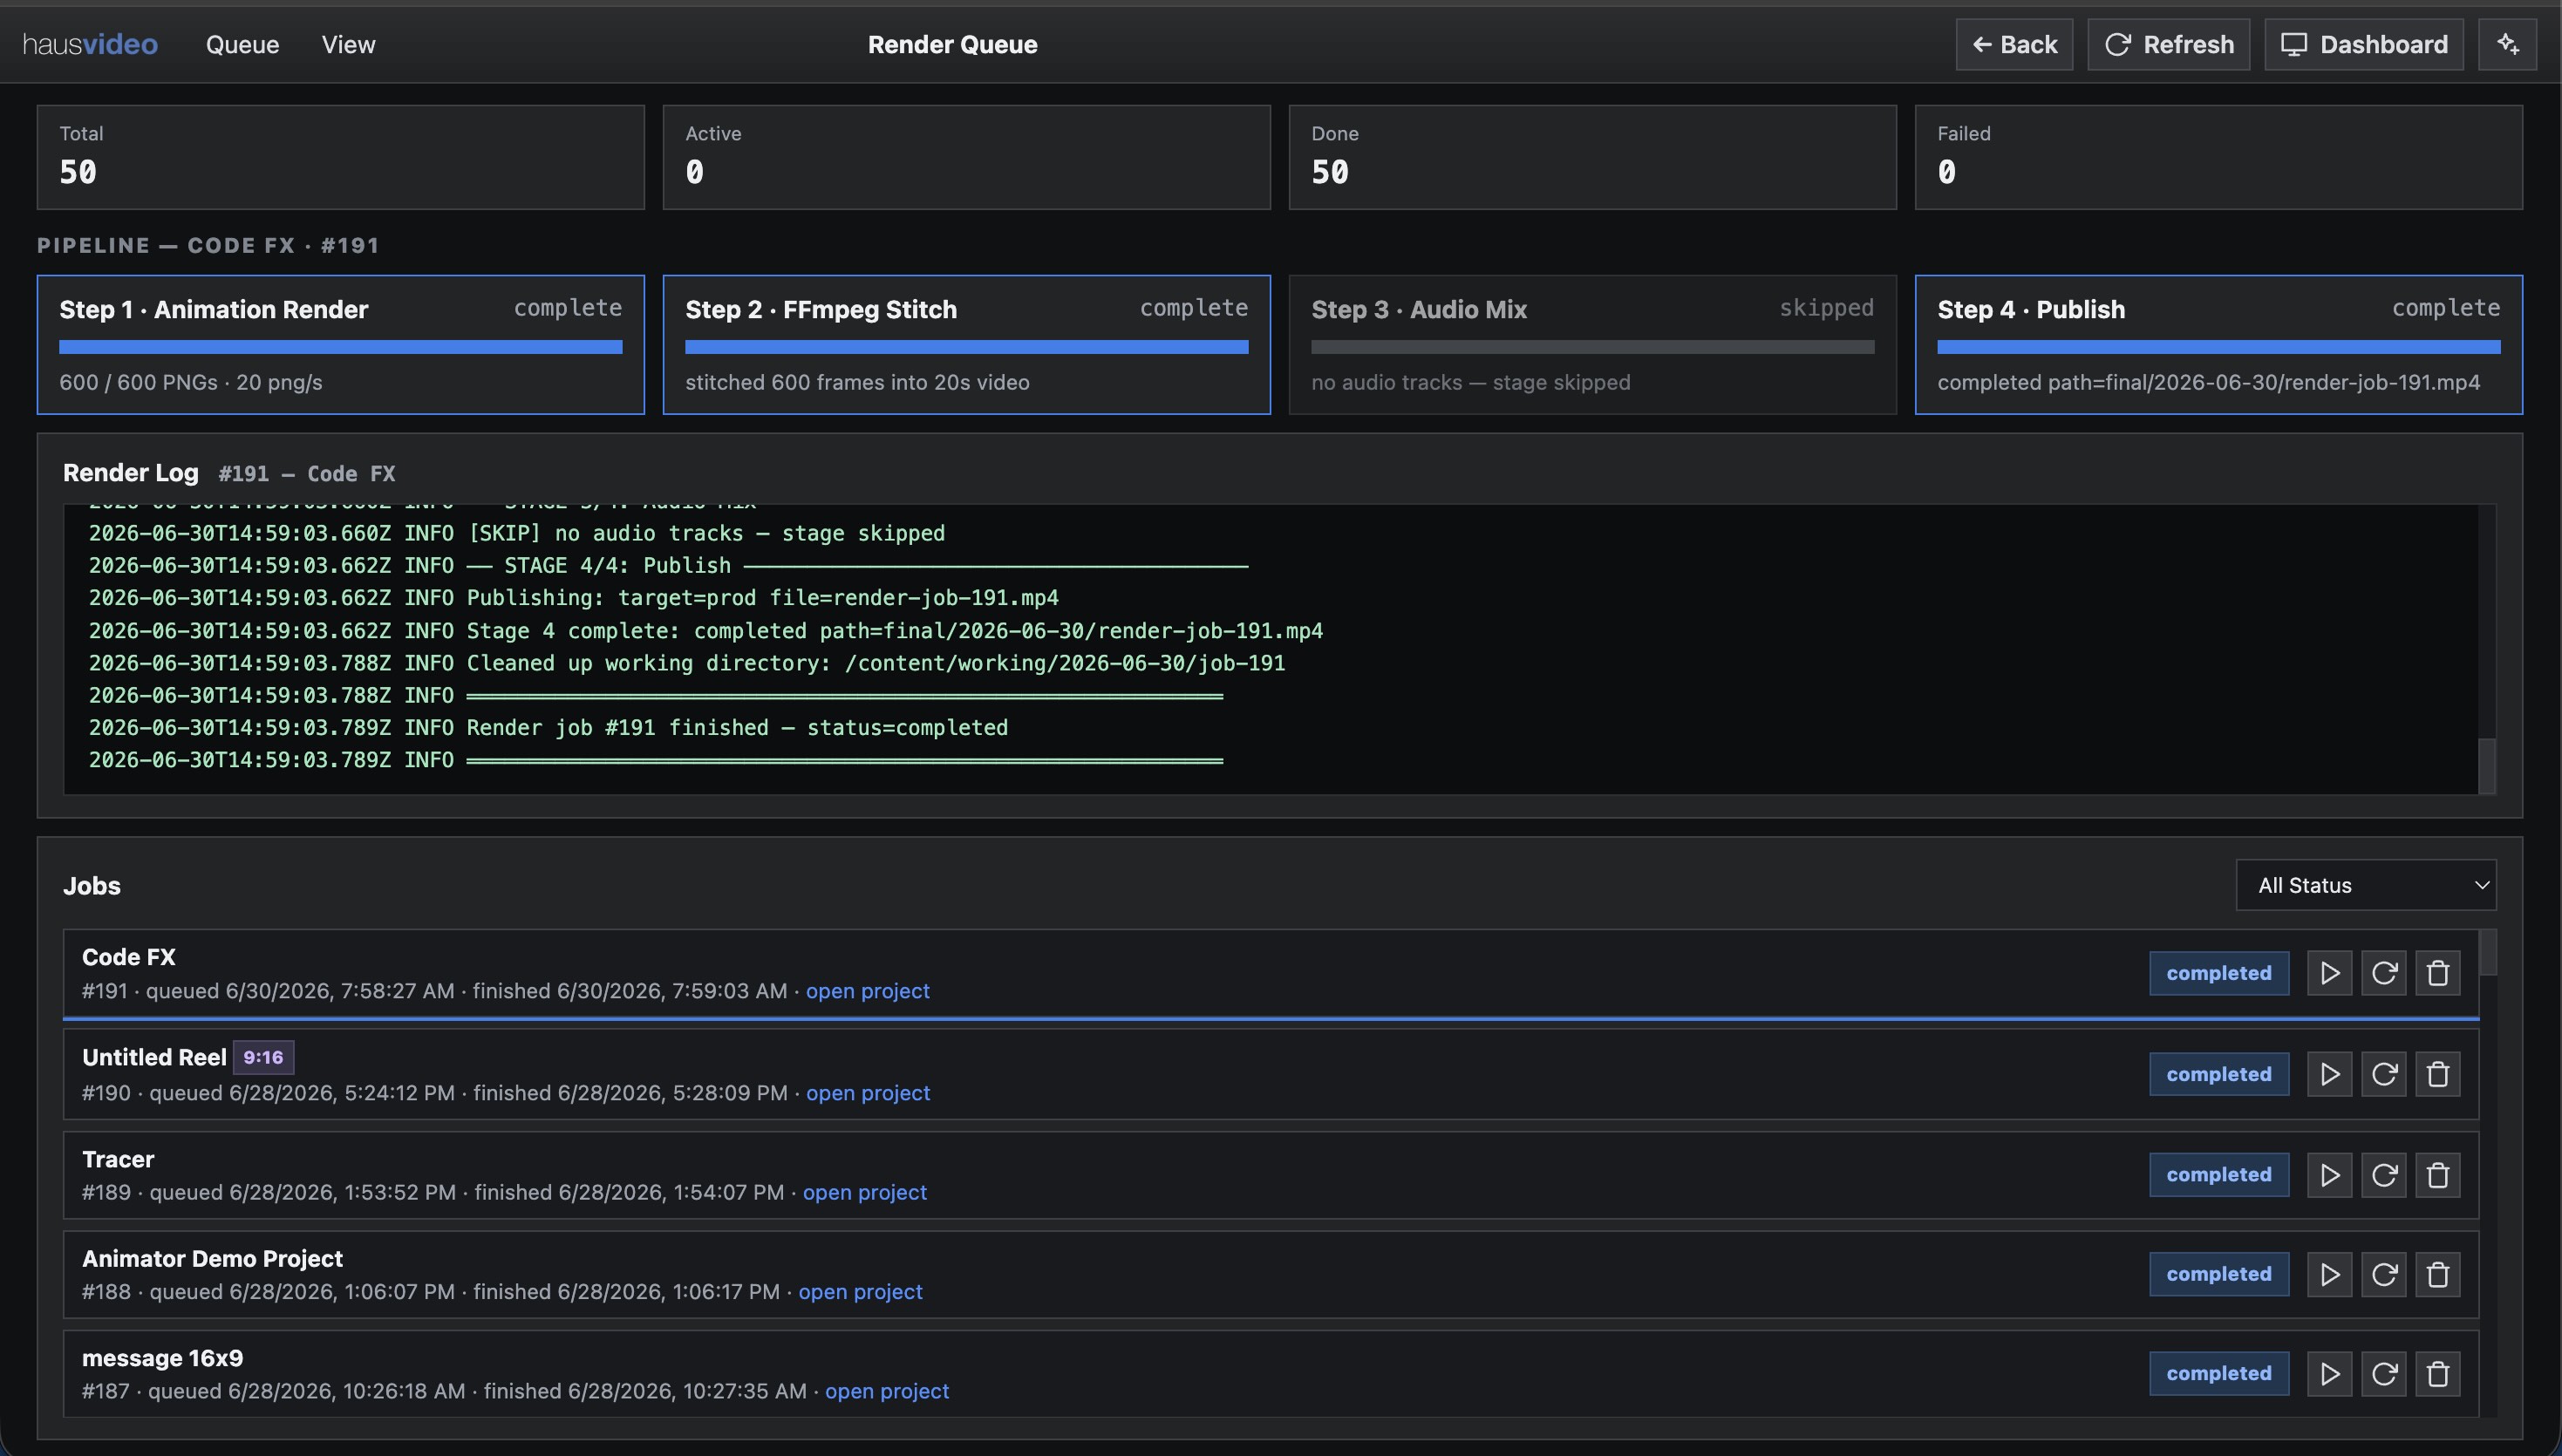Select the message 16x9 job title
Image resolution: width=2562 pixels, height=1456 pixels.
click(162, 1358)
